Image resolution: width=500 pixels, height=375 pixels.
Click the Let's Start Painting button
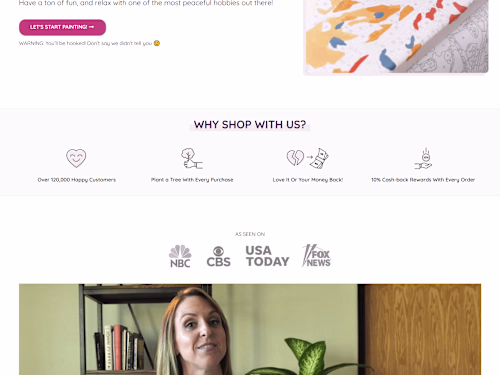(x=62, y=27)
